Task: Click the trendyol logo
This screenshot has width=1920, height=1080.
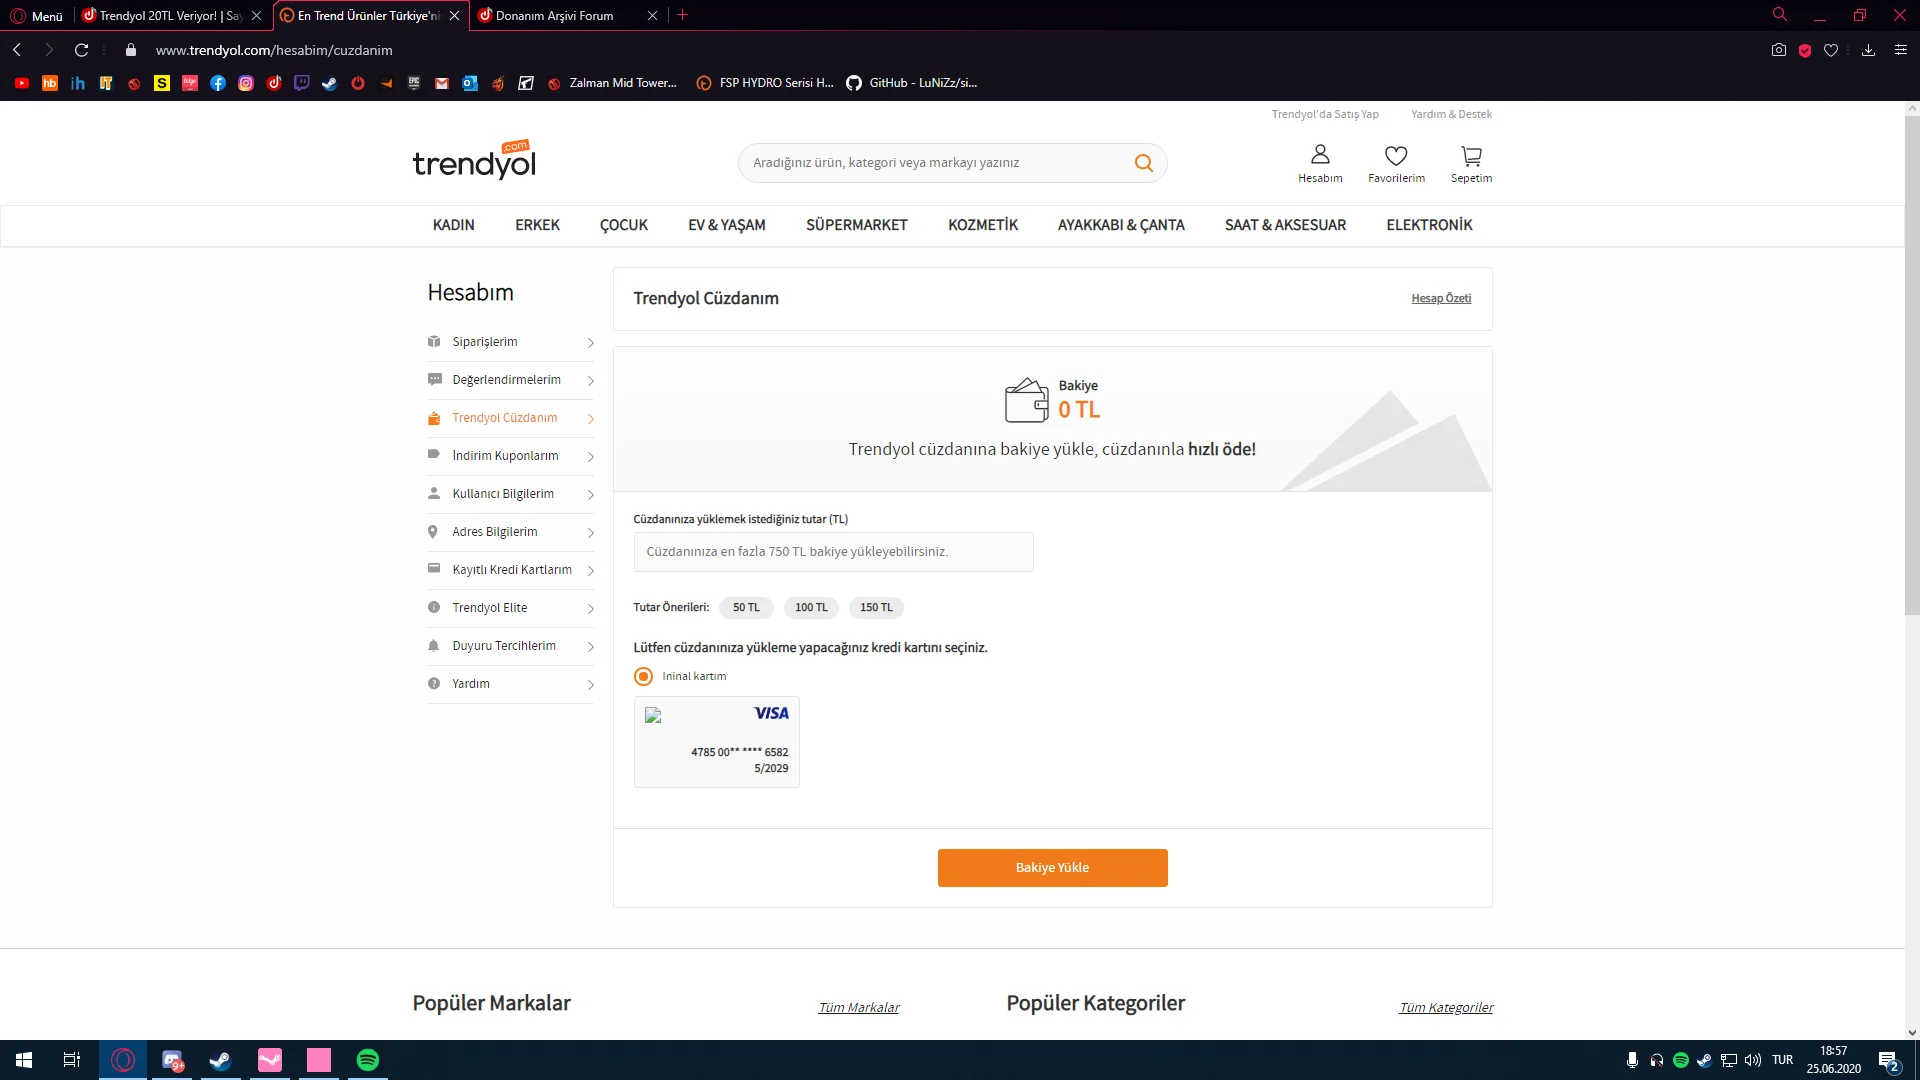Action: click(474, 161)
